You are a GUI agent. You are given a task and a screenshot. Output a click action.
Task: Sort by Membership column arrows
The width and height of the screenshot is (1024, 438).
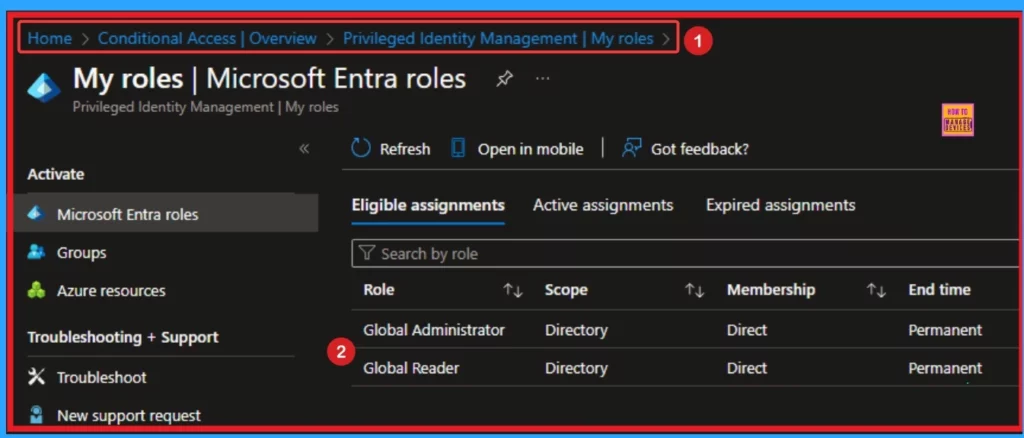tap(876, 290)
